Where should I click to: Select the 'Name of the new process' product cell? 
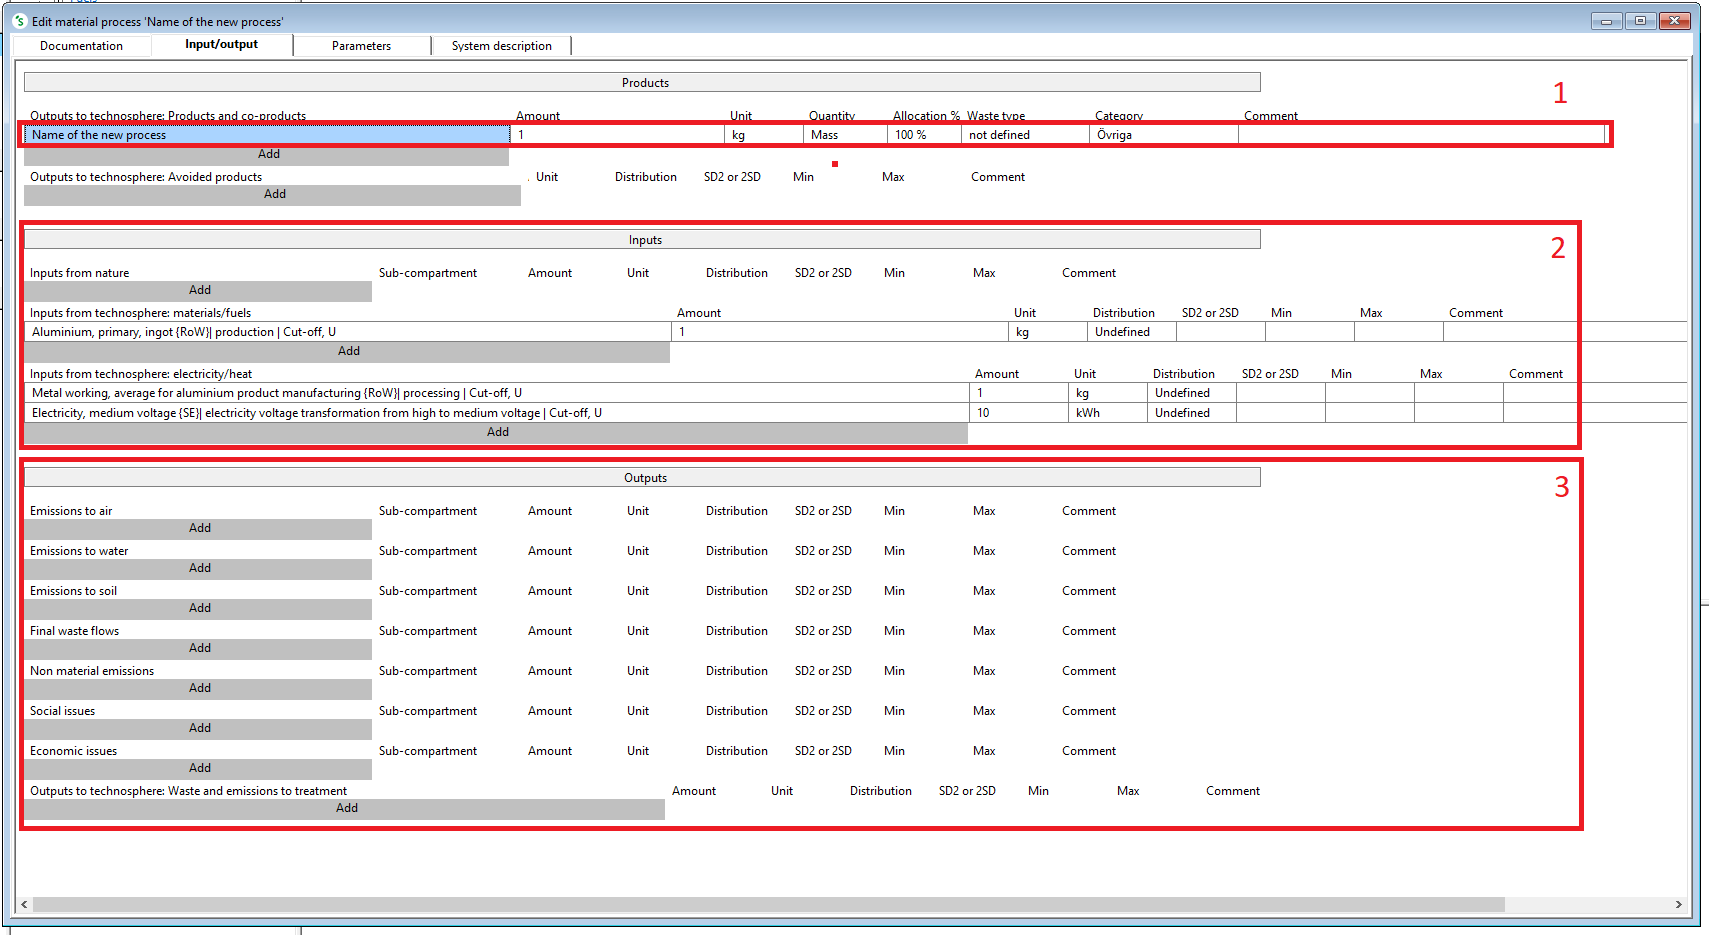[x=267, y=135]
